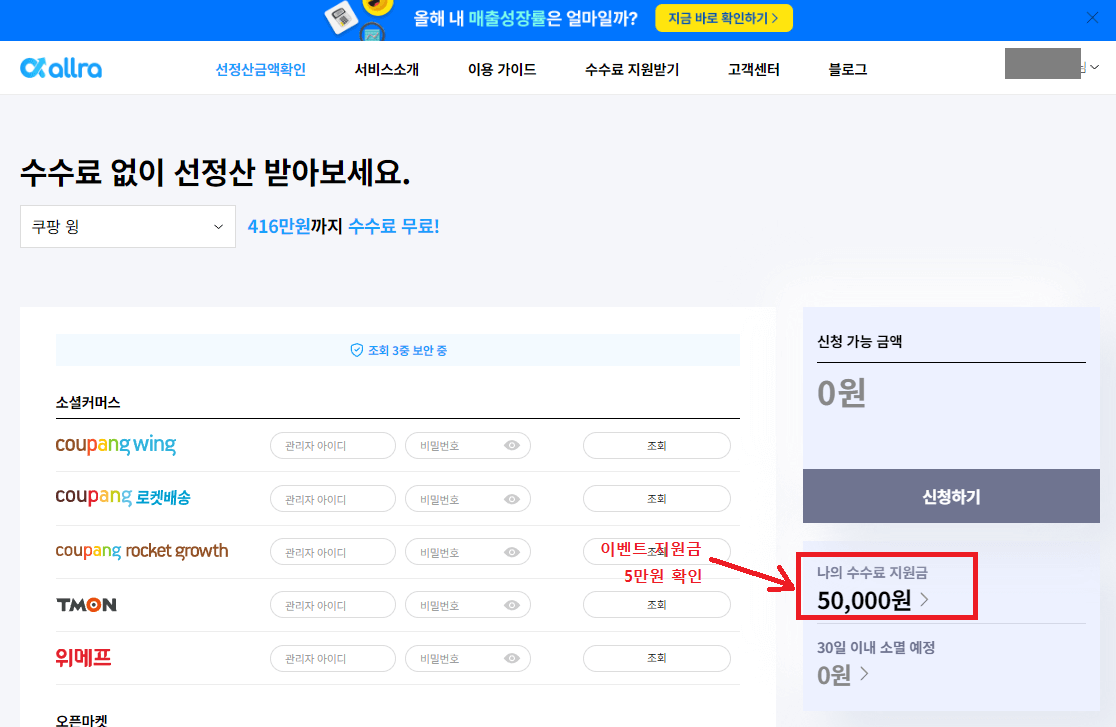Open the 블로그 menu
Image resolution: width=1116 pixels, height=727 pixels.
point(848,69)
